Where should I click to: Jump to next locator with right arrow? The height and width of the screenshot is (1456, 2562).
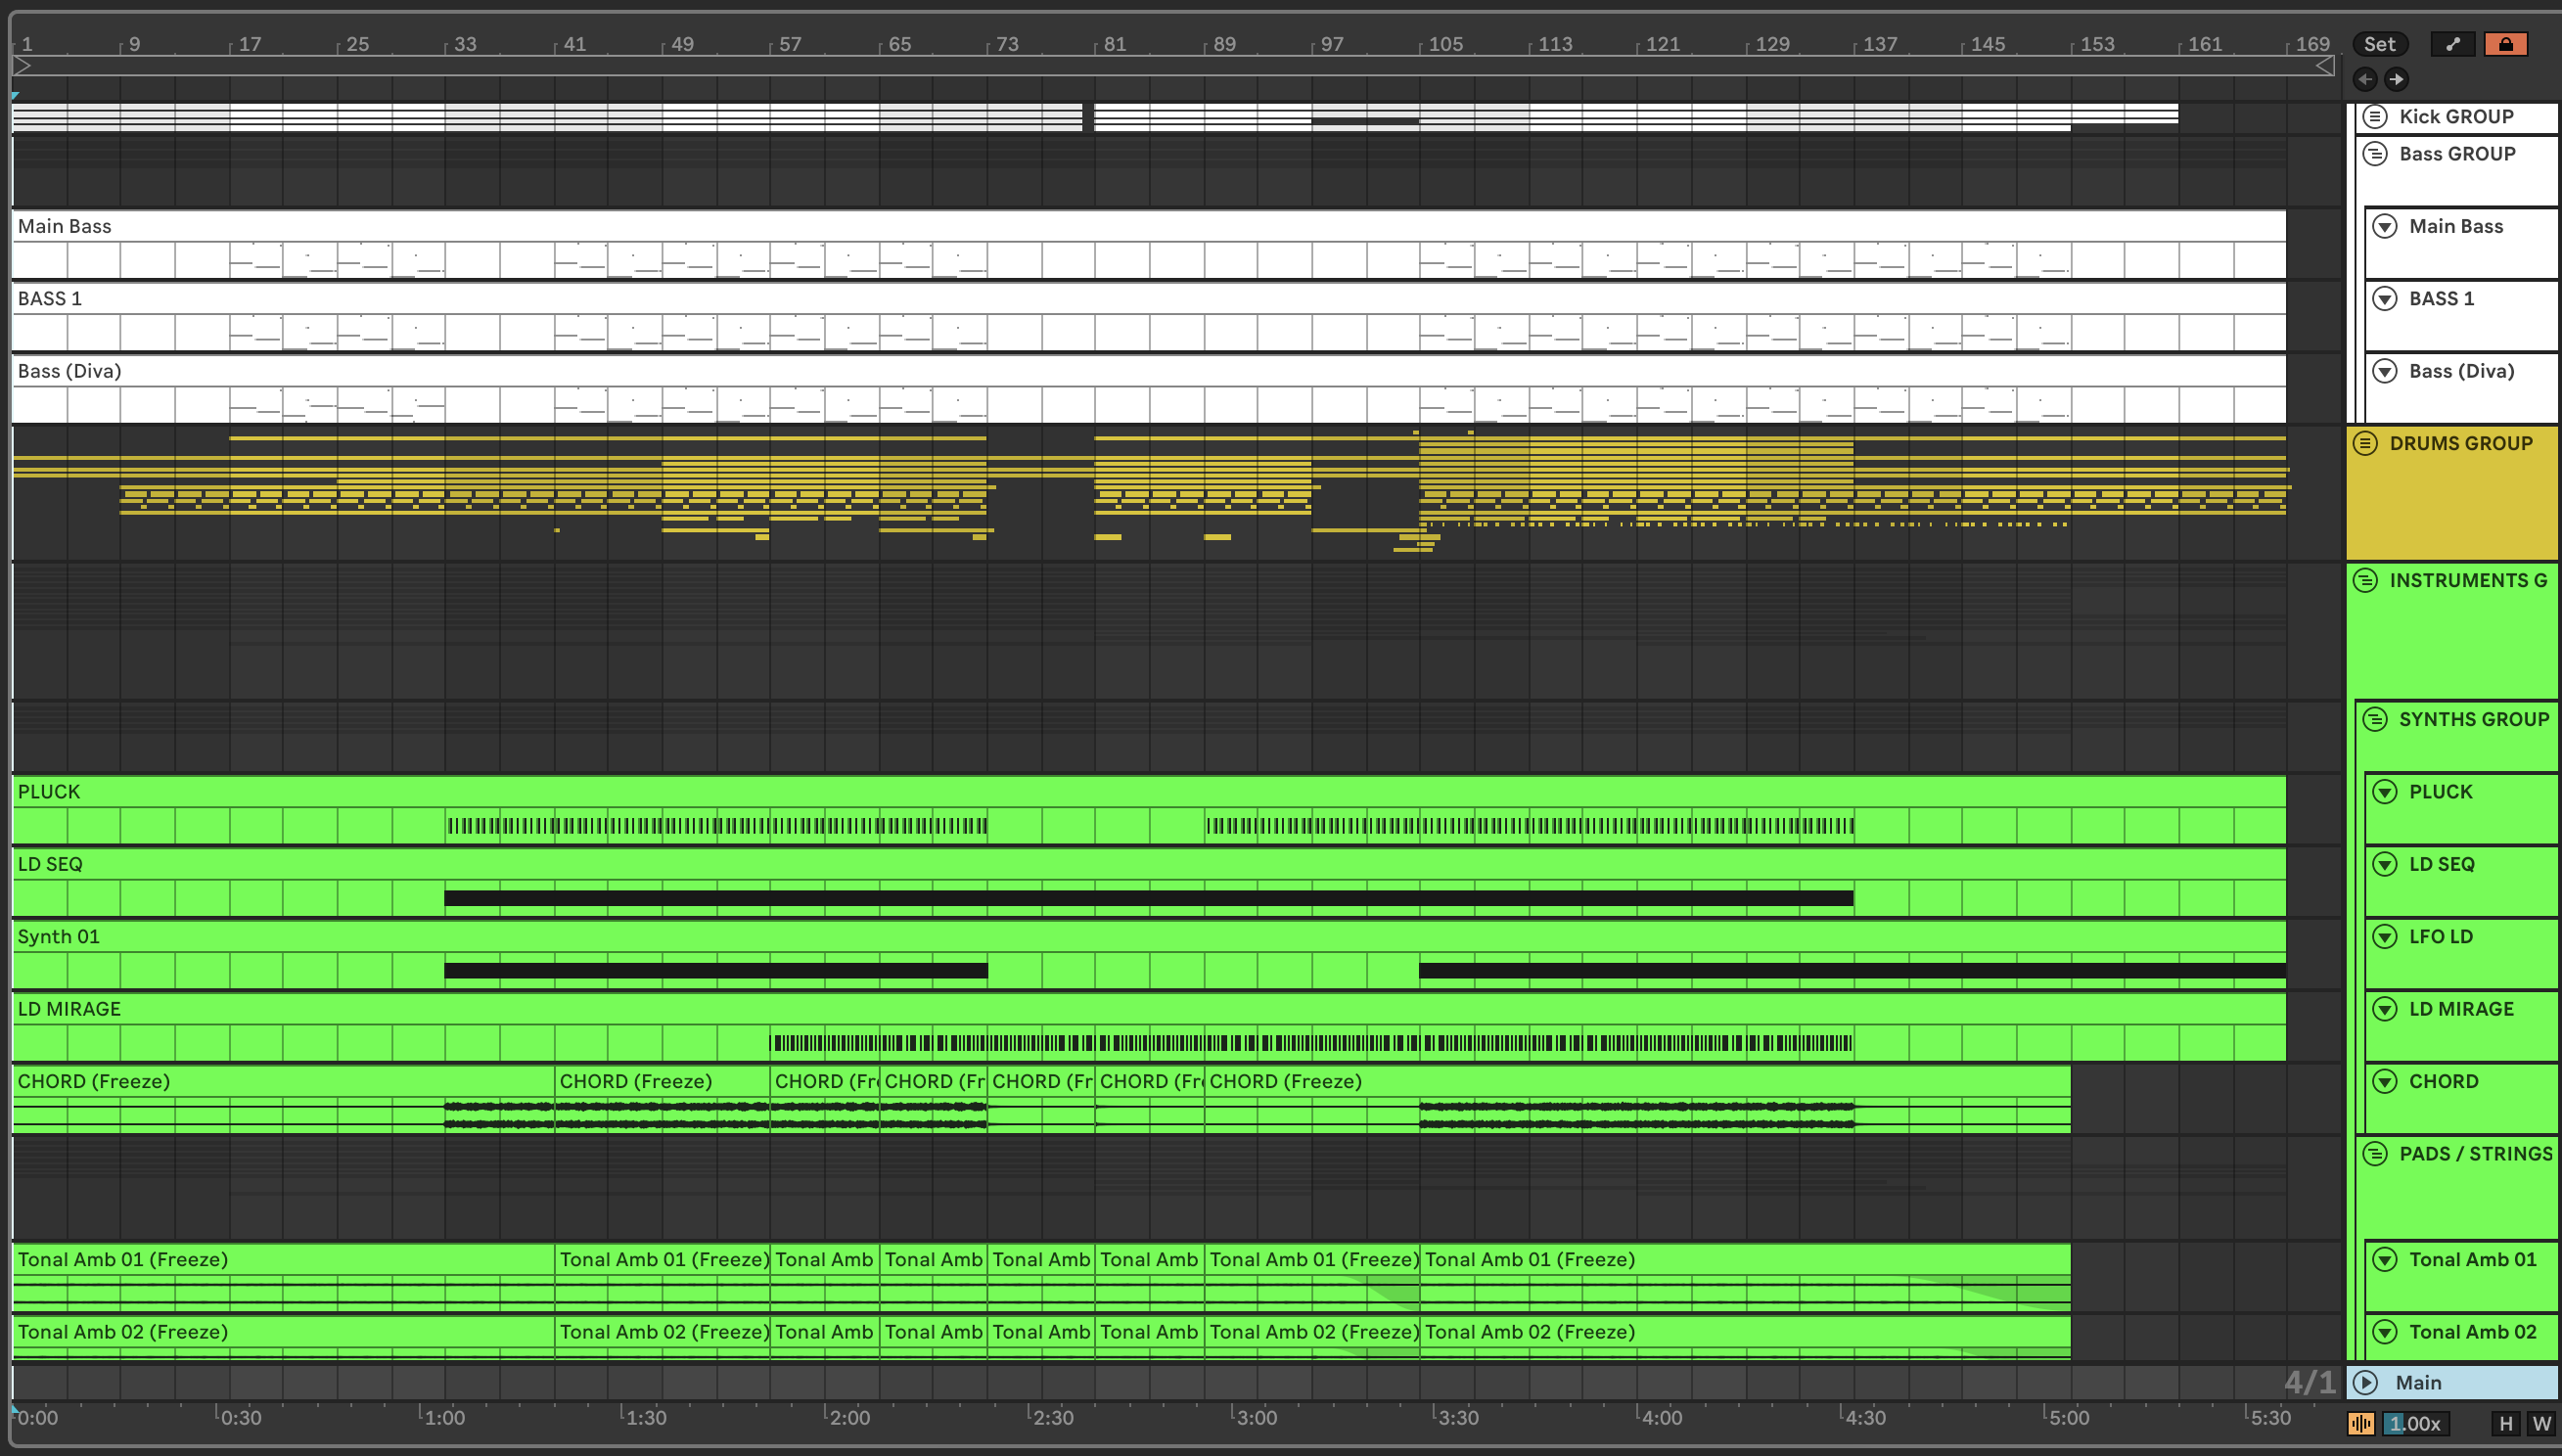click(2396, 79)
